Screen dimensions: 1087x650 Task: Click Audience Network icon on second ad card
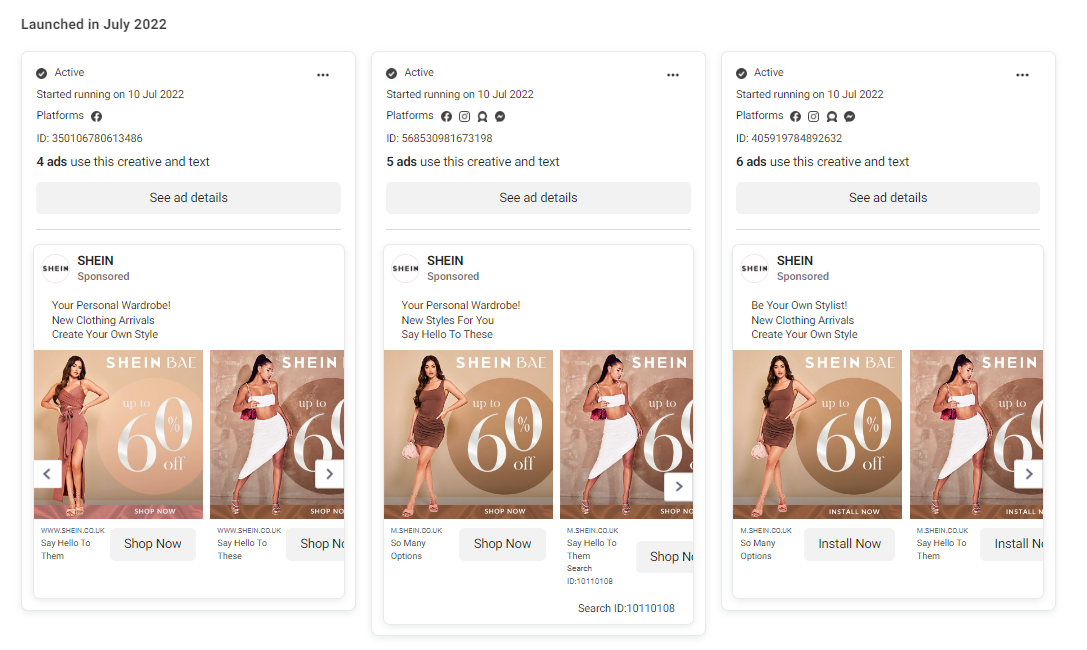point(482,116)
